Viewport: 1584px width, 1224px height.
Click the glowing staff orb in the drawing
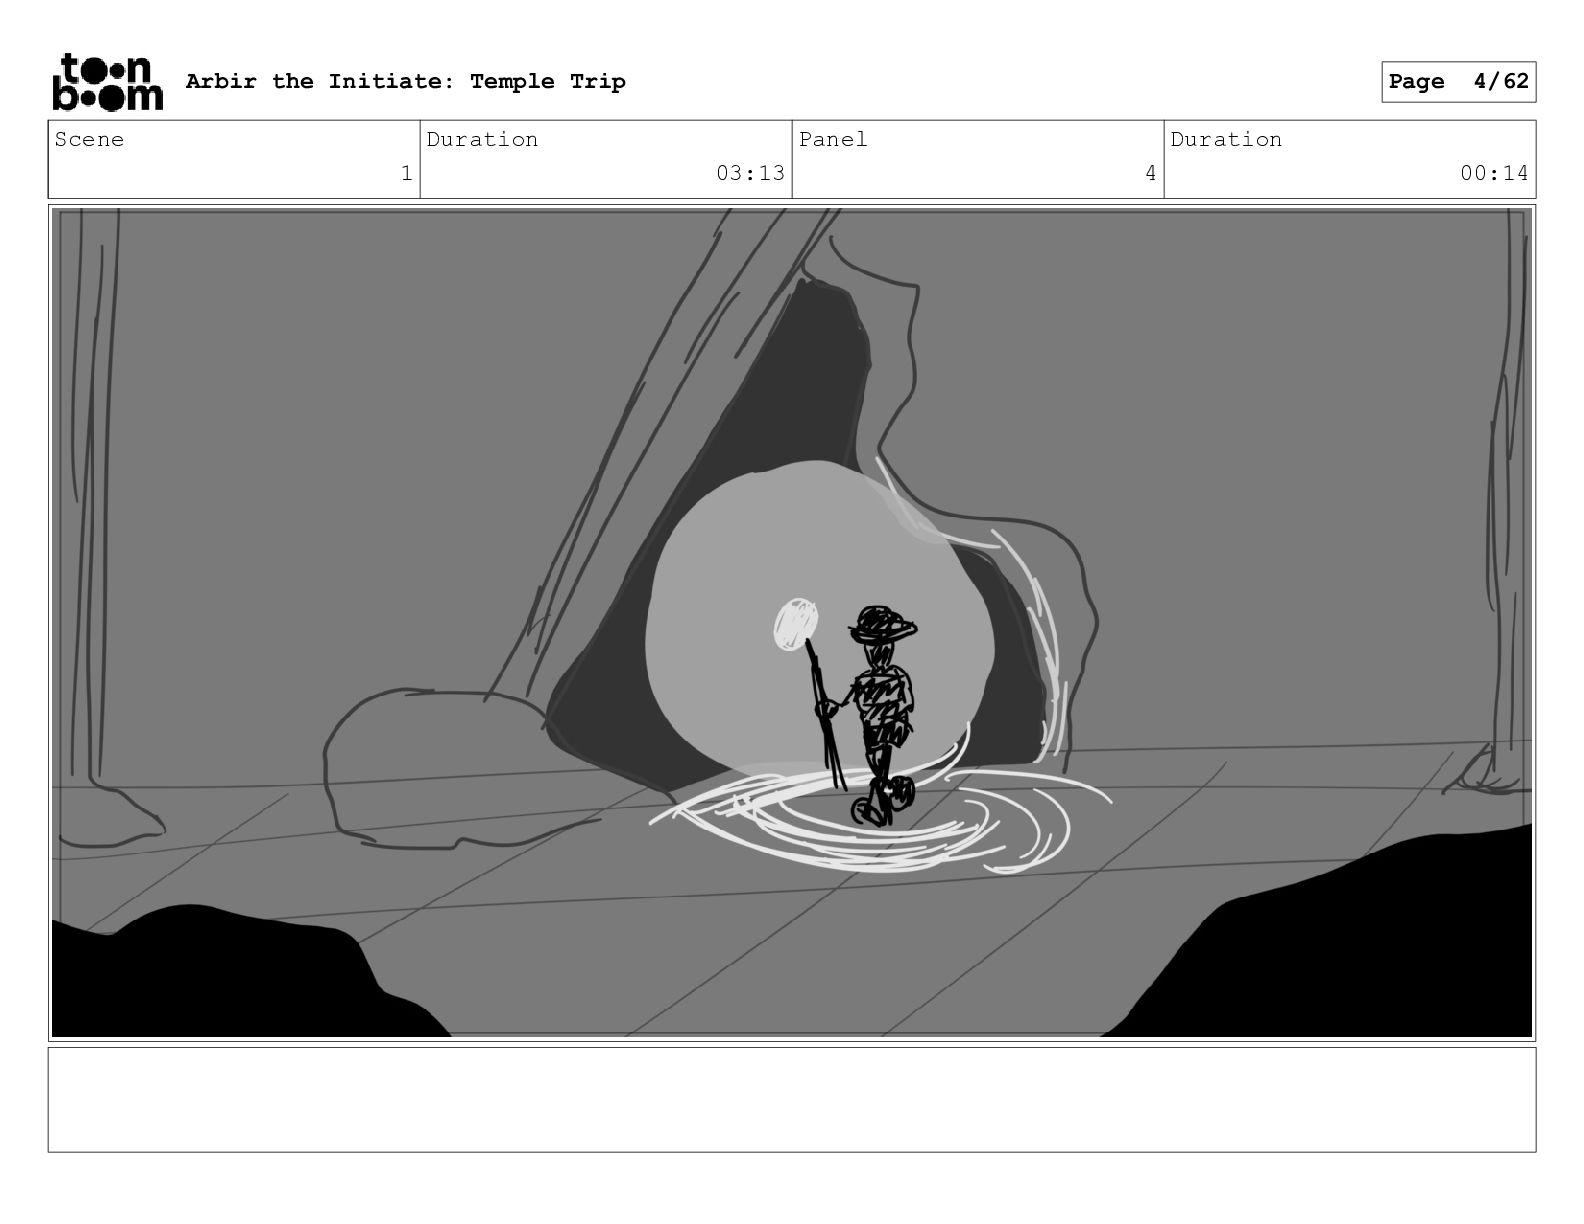click(x=796, y=624)
